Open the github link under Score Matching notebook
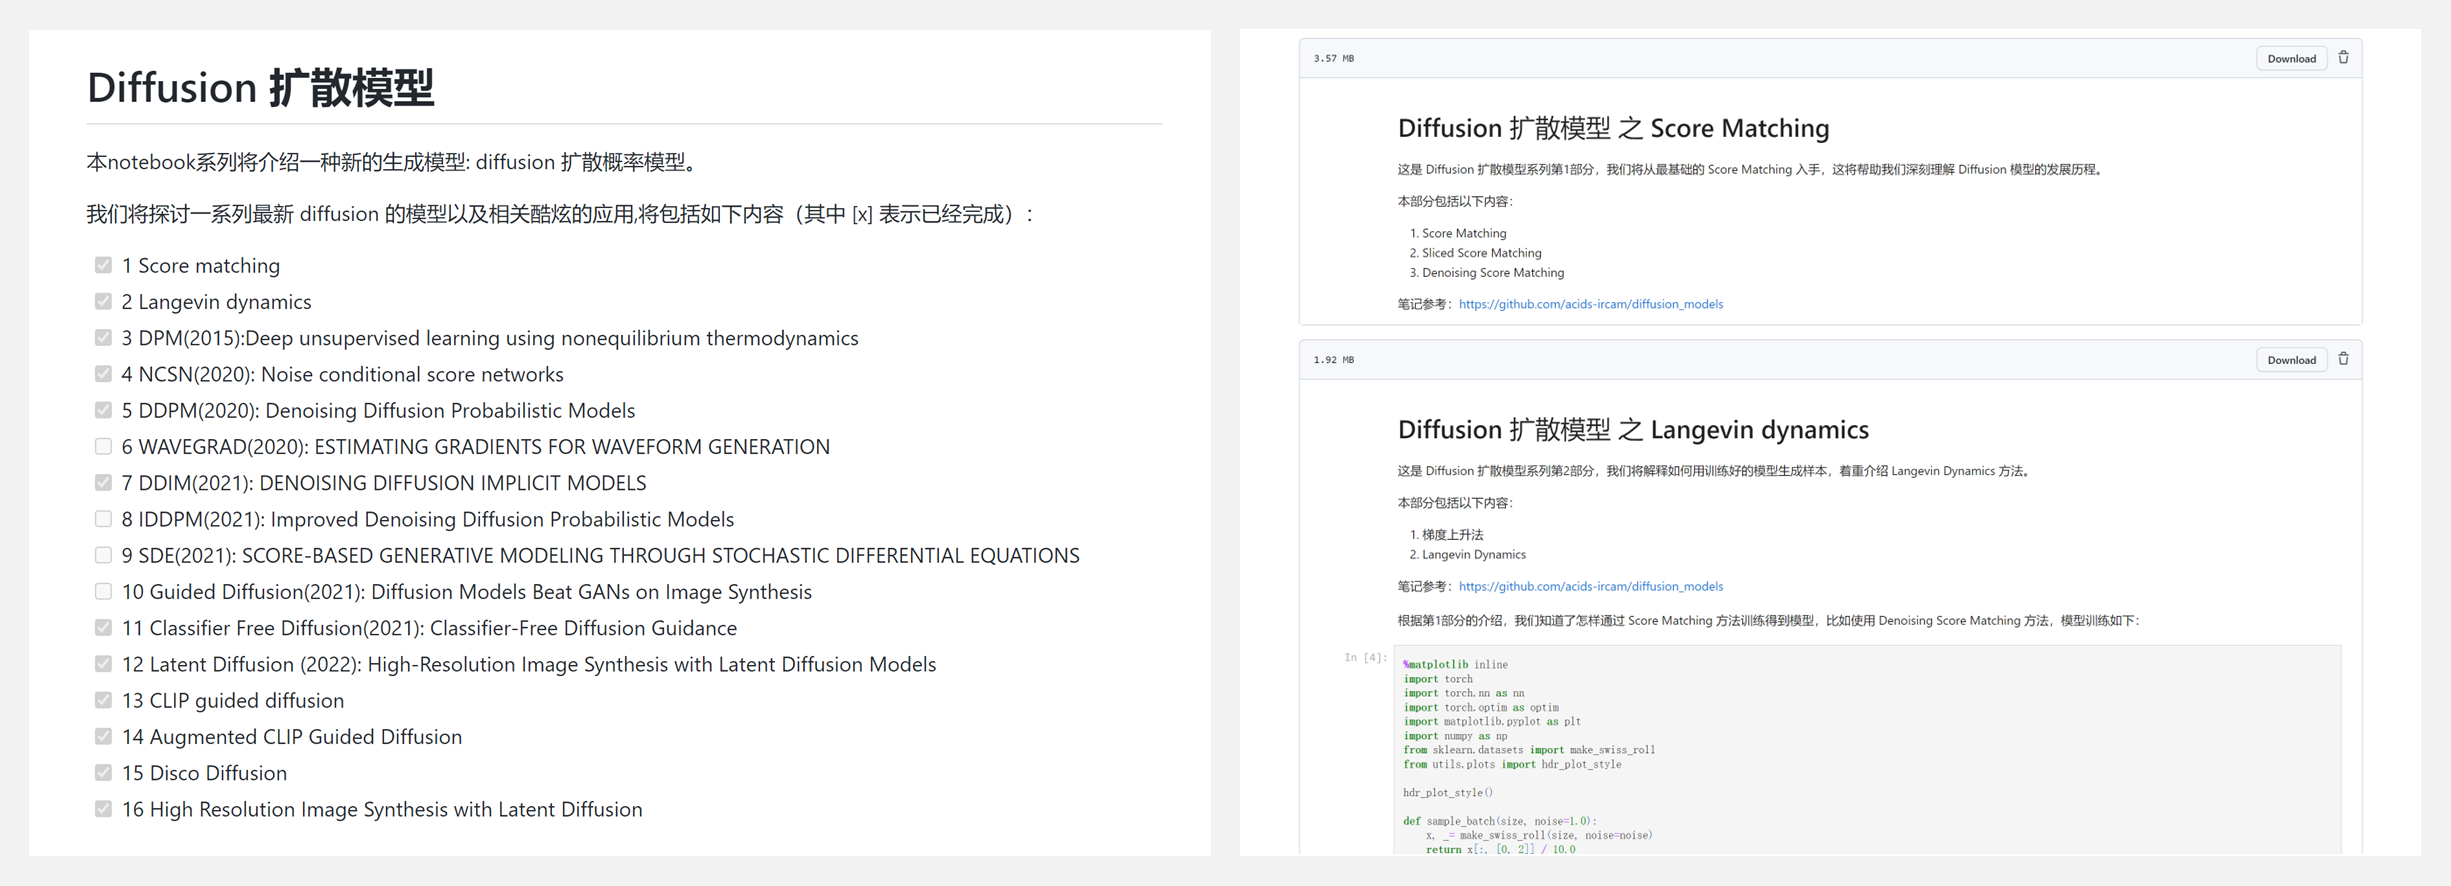The height and width of the screenshot is (886, 2451). (x=1590, y=304)
